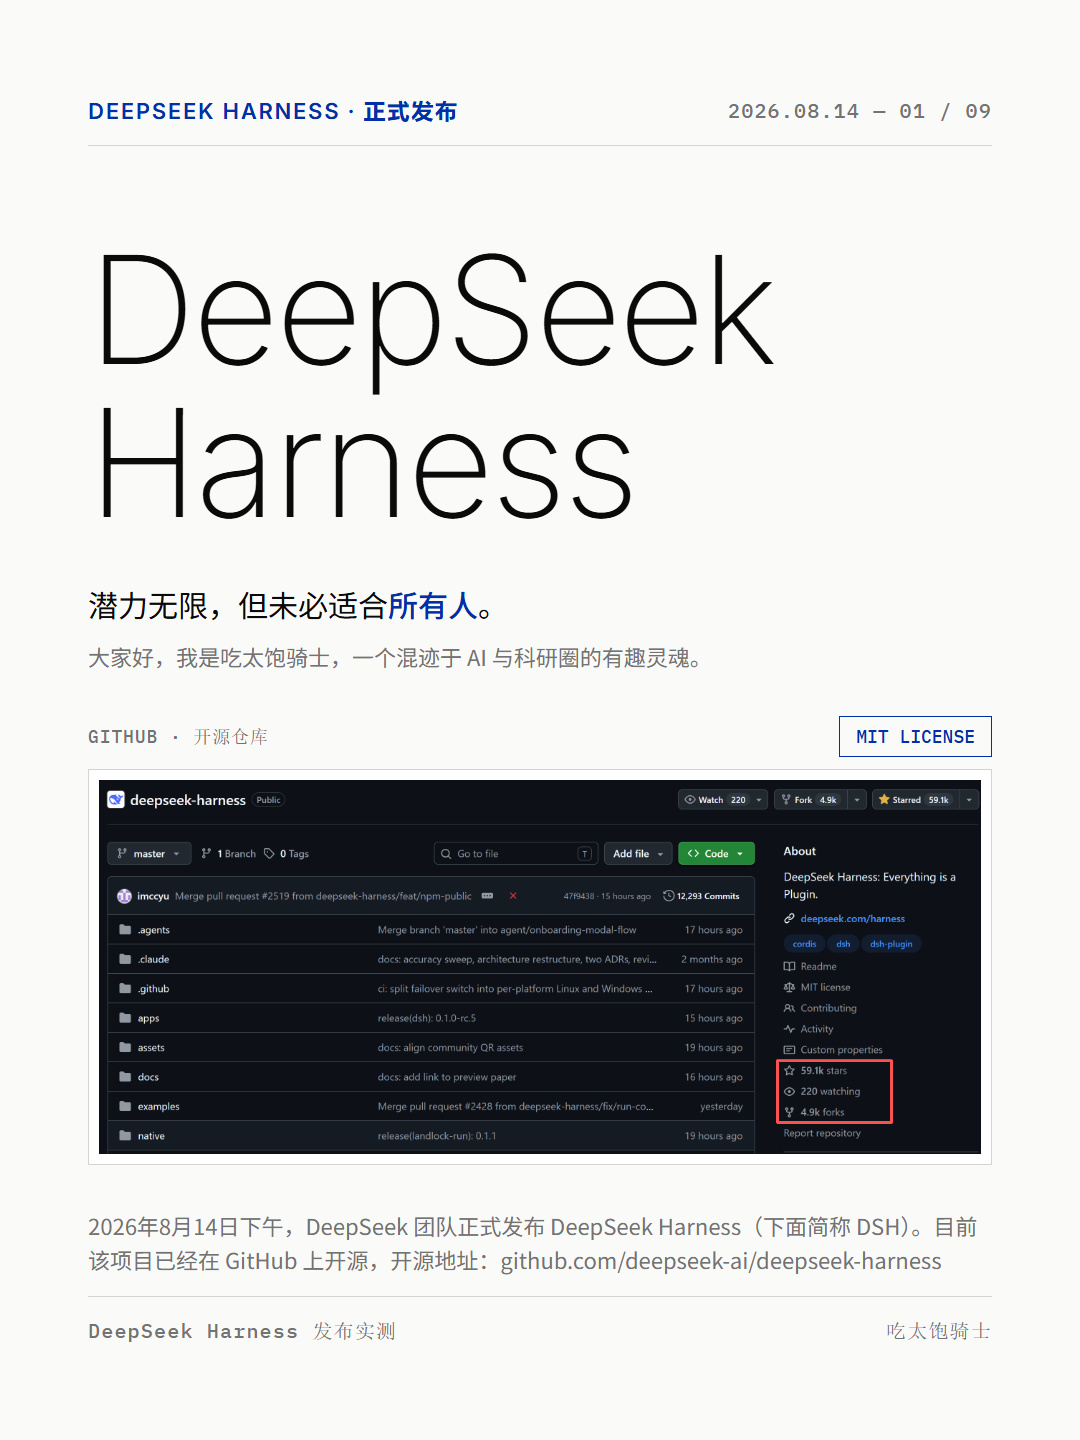Image resolution: width=1080 pixels, height=1440 pixels.
Task: Click the deepseek-harness repository name
Action: pyautogui.click(x=188, y=800)
